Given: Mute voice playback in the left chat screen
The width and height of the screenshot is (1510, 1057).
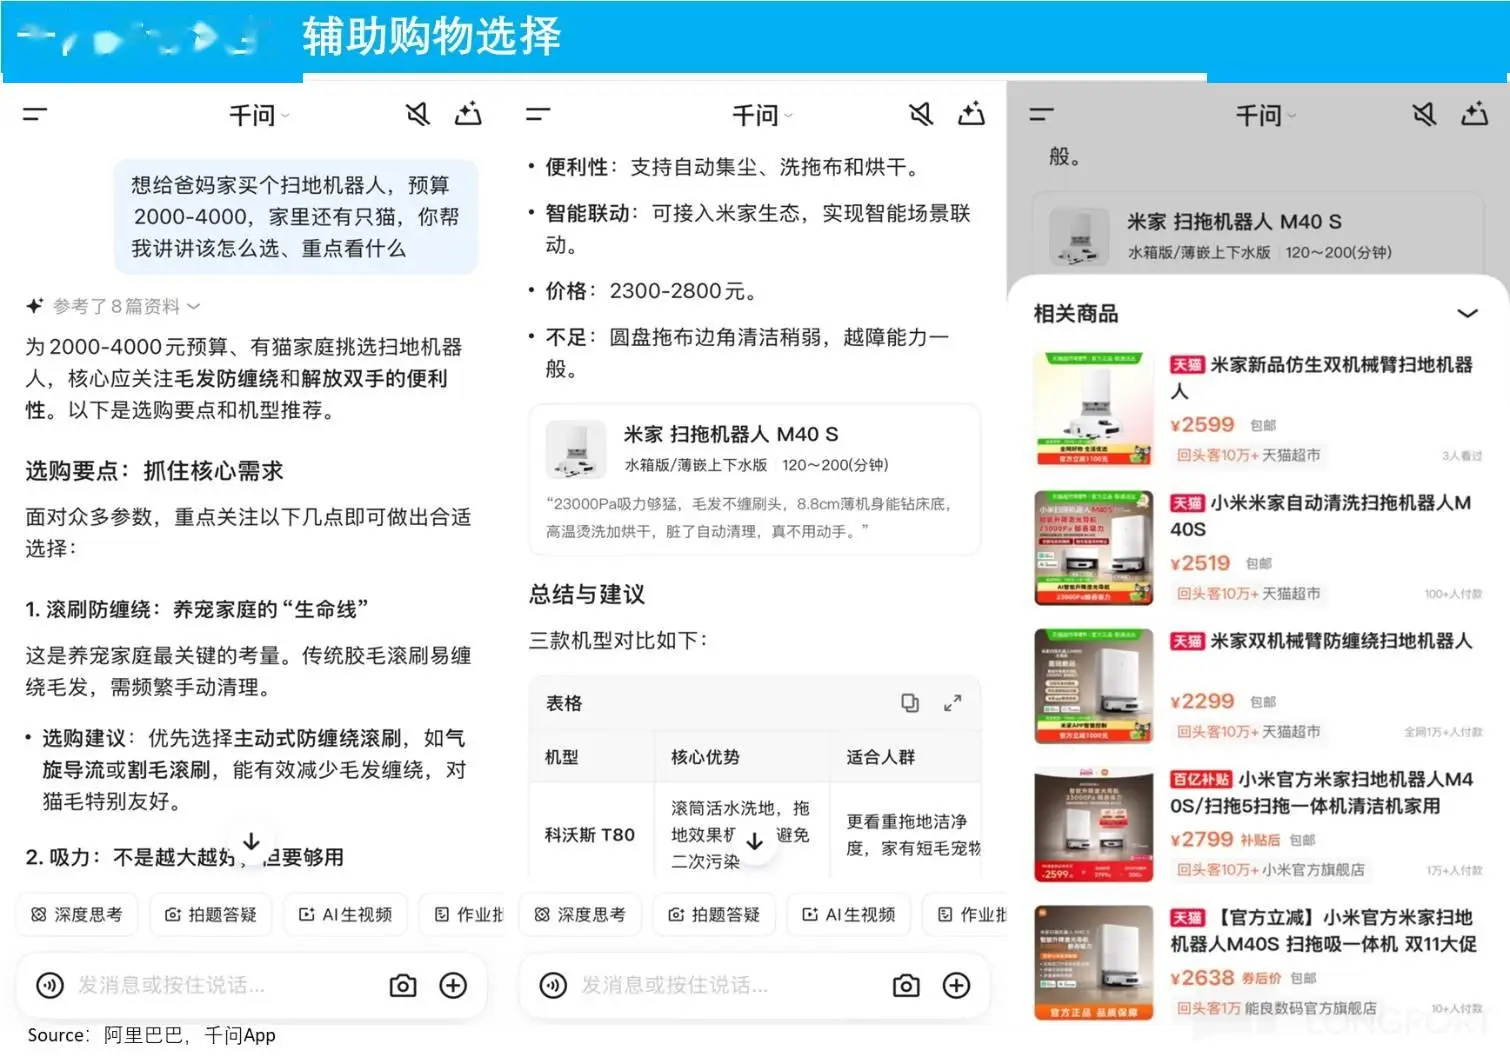Looking at the screenshot, I should pos(418,115).
